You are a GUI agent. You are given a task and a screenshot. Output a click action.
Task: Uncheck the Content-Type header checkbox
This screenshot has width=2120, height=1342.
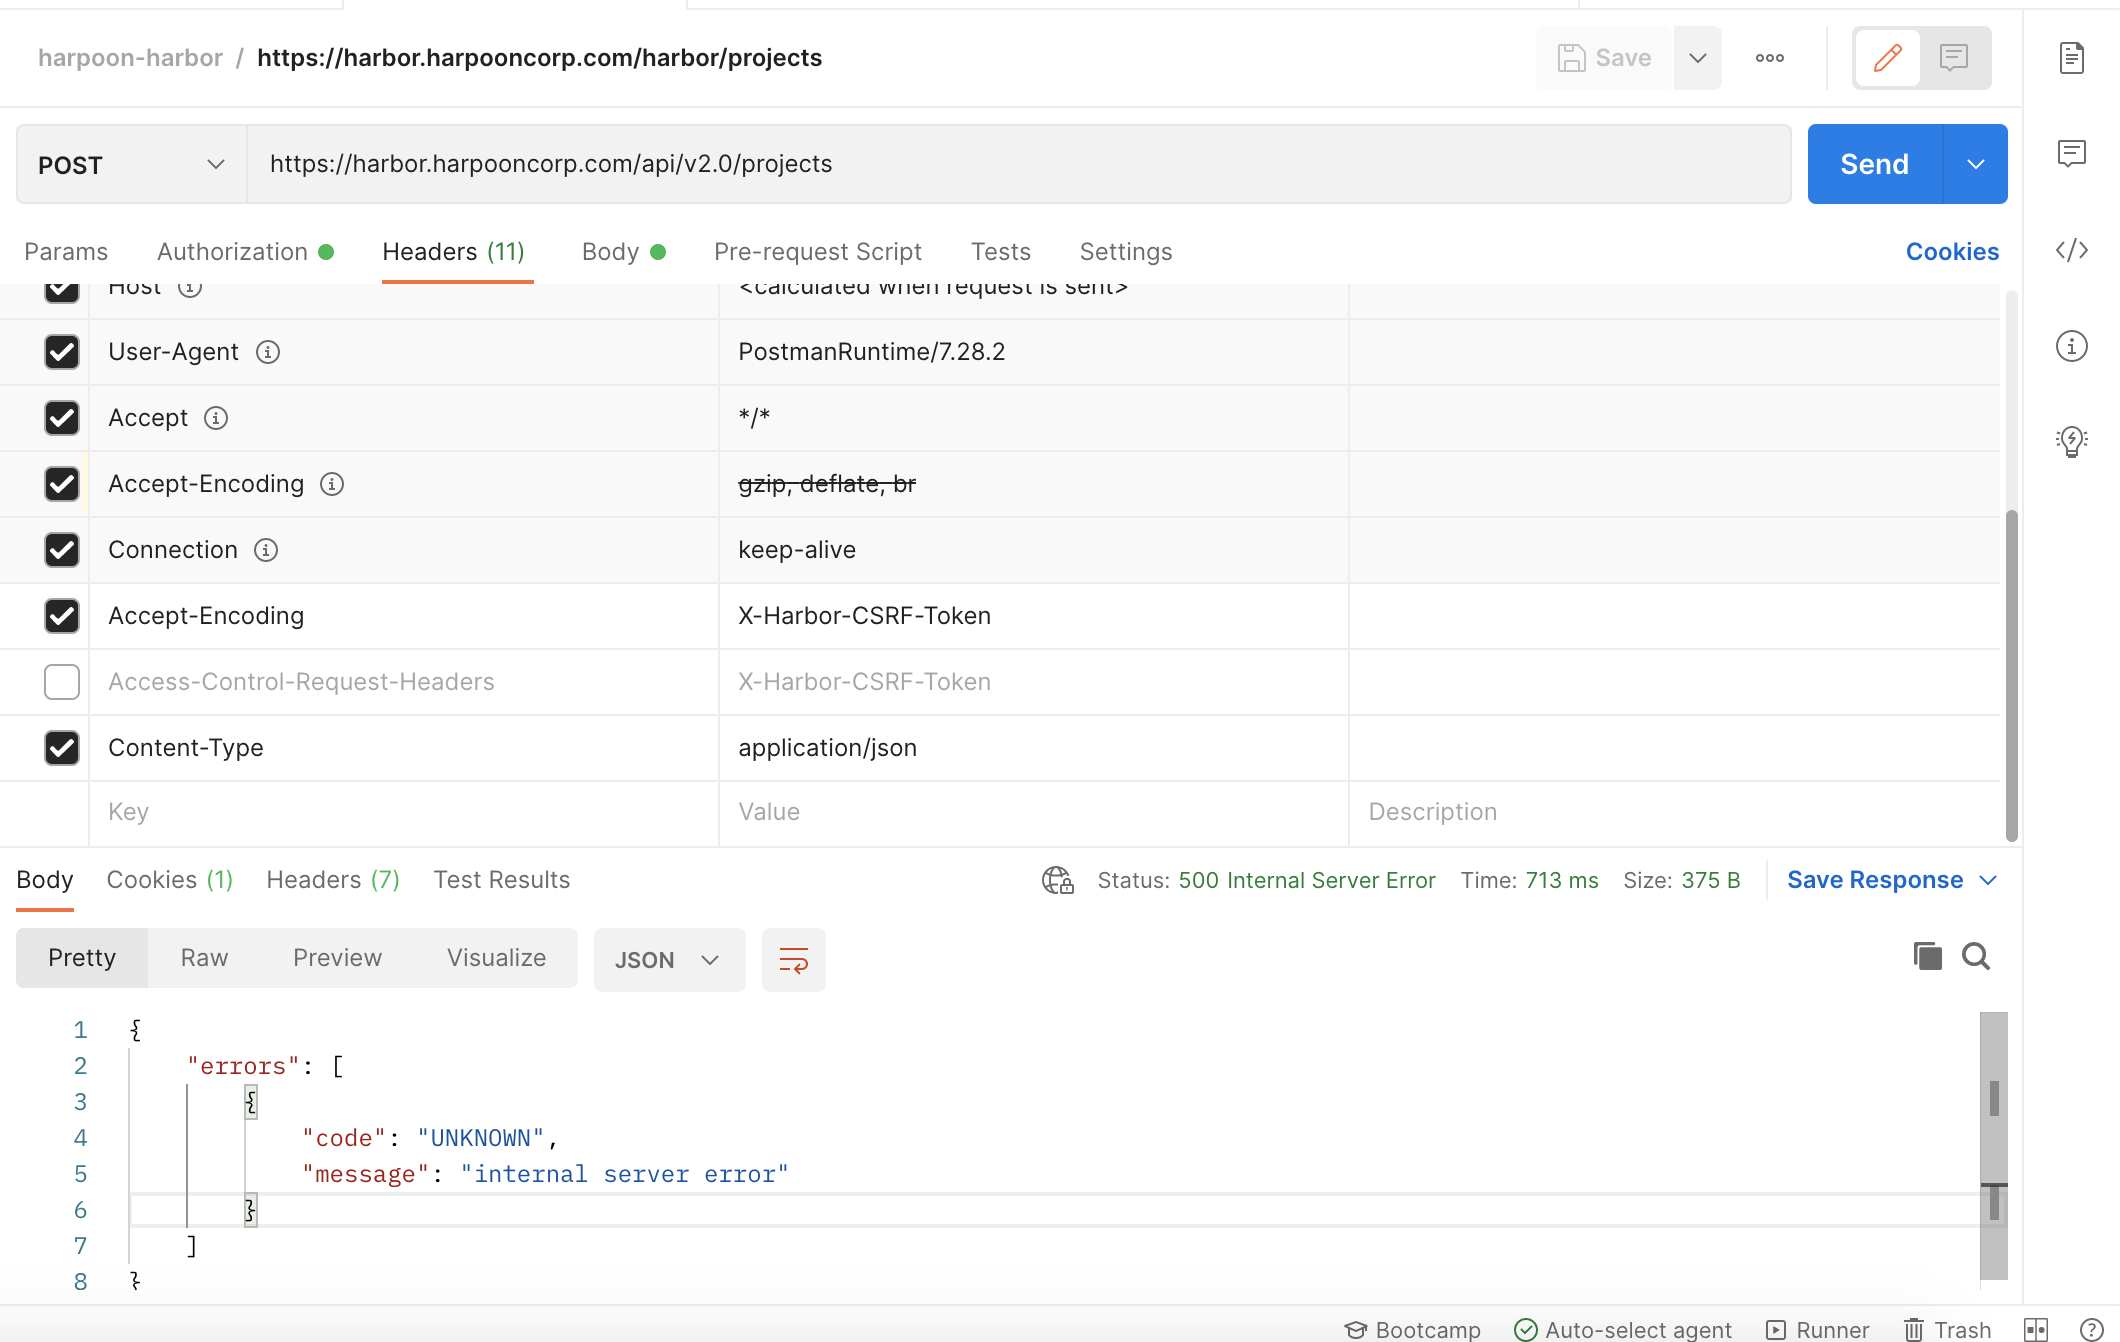pos(62,748)
